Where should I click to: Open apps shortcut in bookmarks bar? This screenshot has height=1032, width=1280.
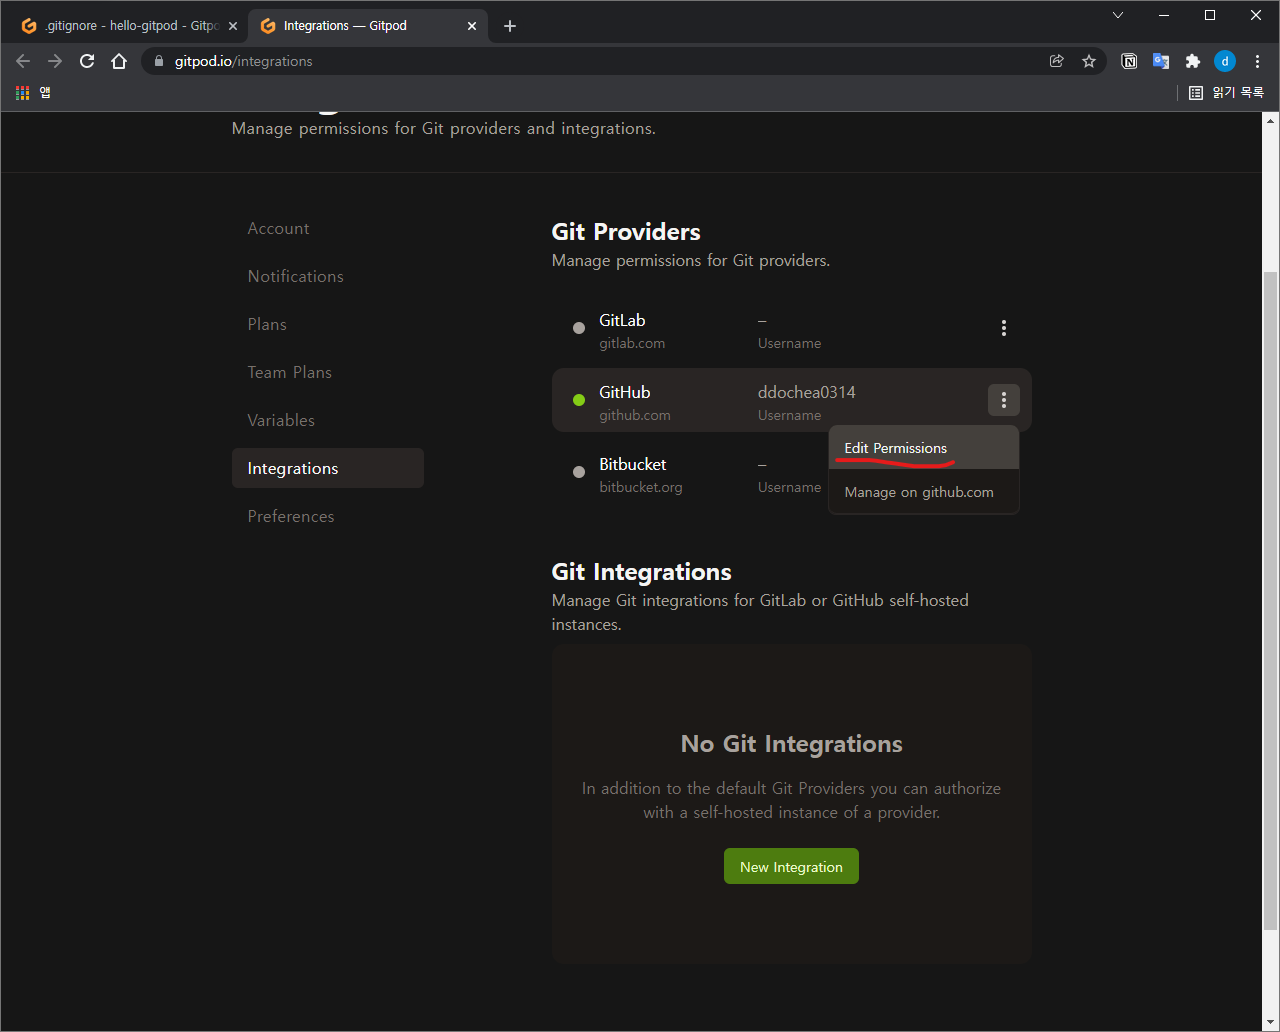pos(32,92)
